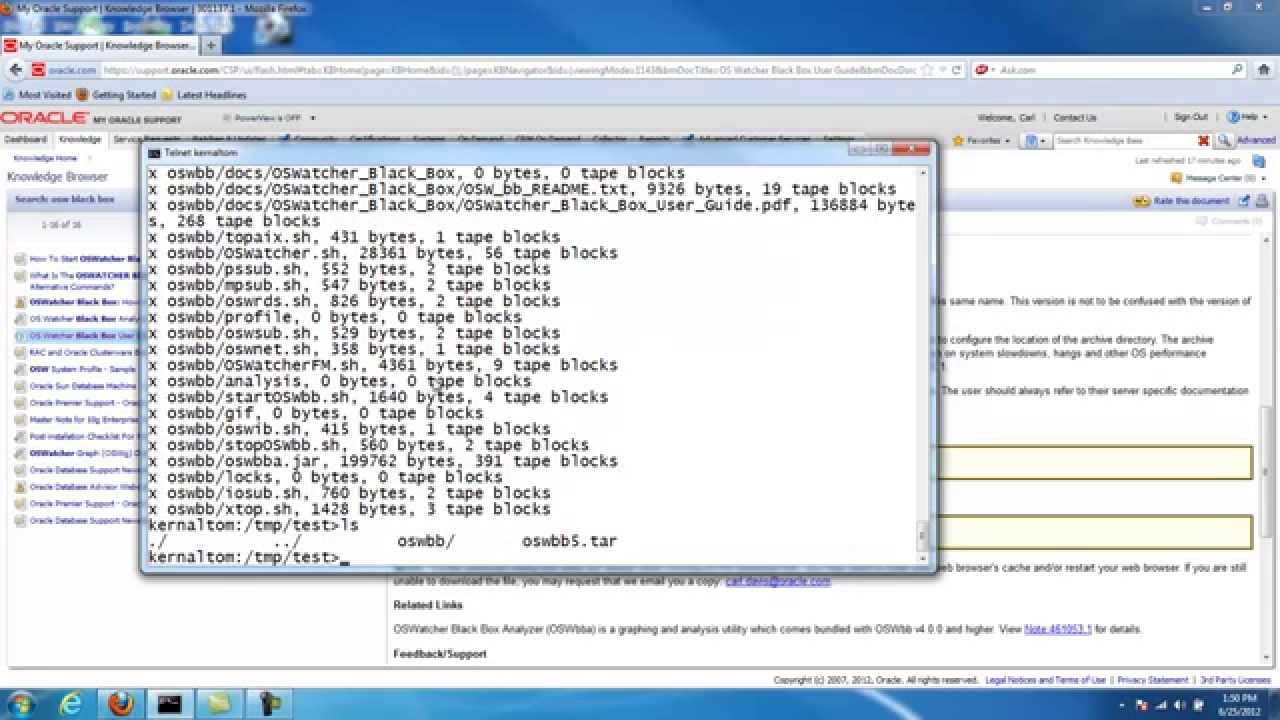Click the print document icon
The image size is (1280, 720).
1262,201
